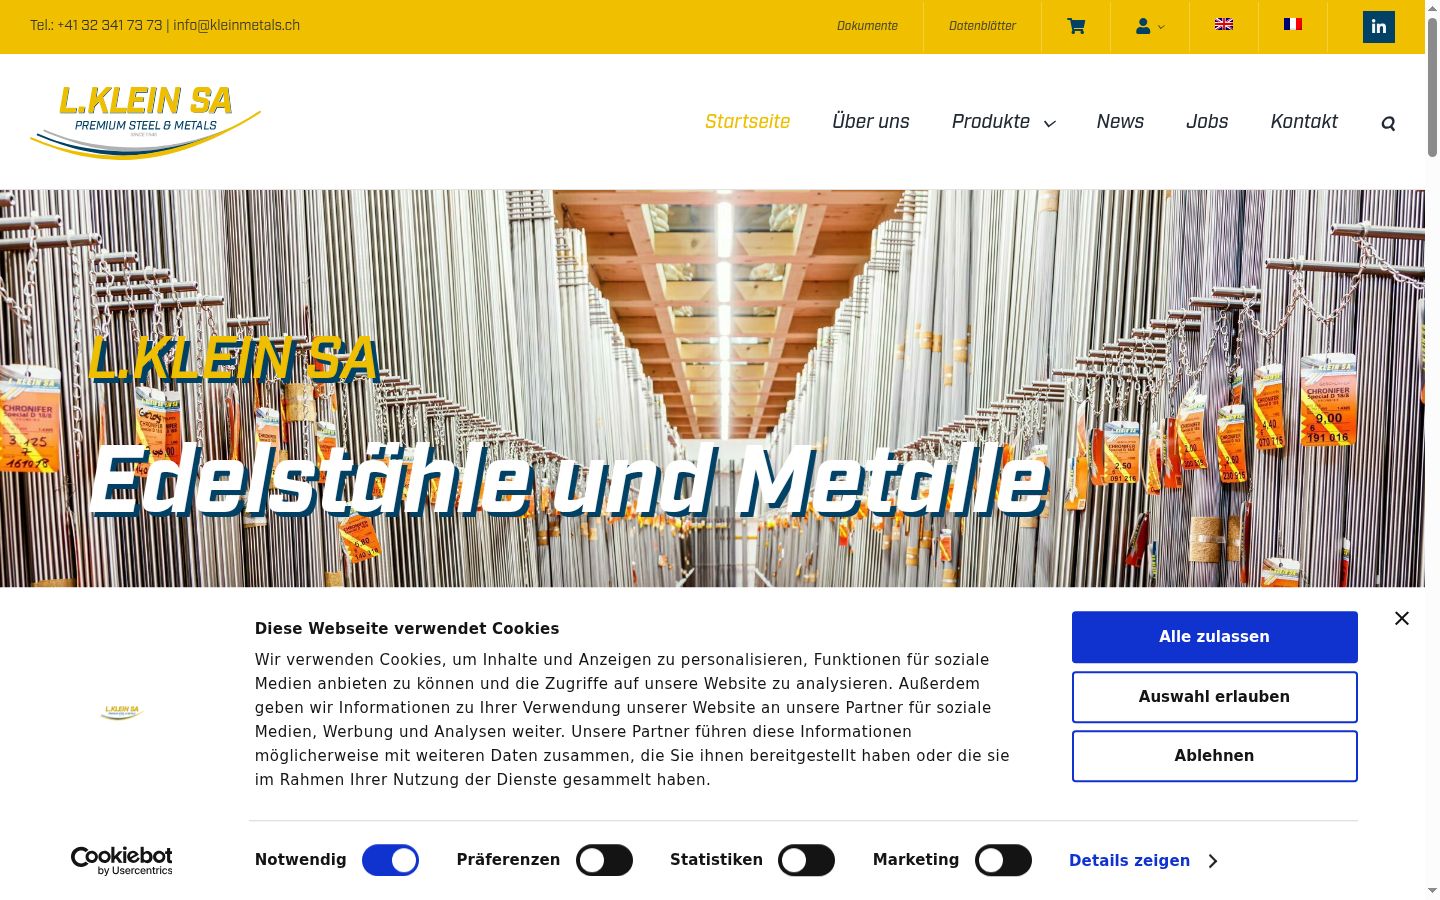Close the cookie banner with X
The height and width of the screenshot is (900, 1440).
pos(1402,618)
